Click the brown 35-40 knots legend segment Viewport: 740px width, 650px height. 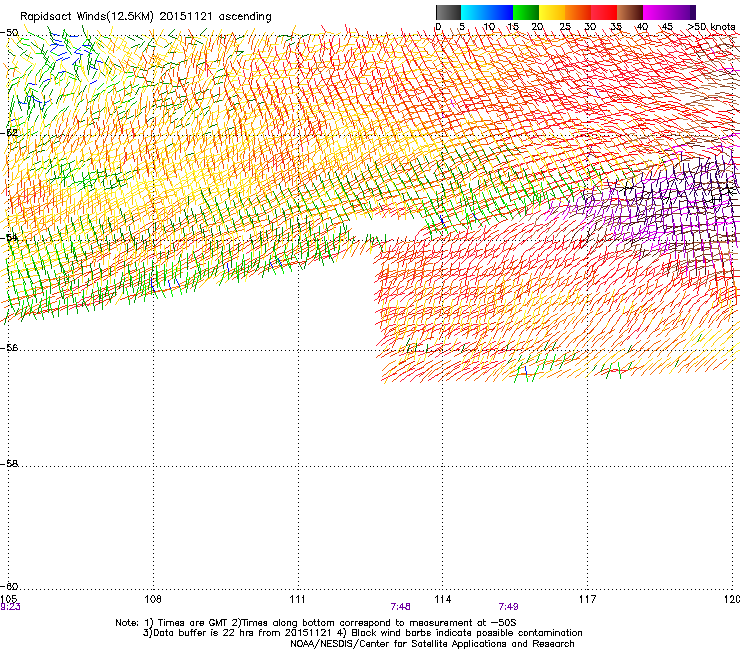630,12
